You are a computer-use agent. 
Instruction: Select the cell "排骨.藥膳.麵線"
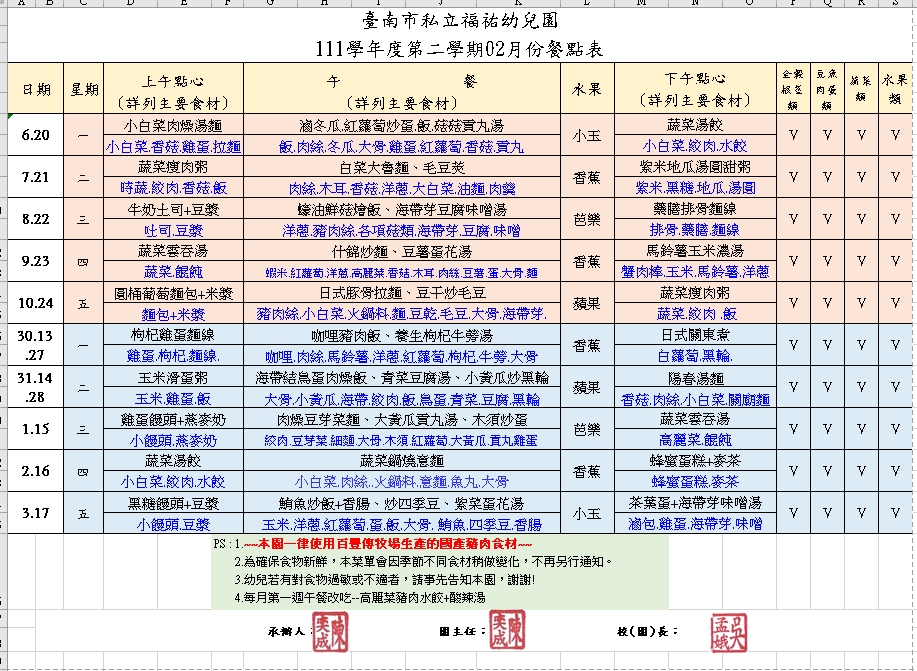(x=695, y=230)
